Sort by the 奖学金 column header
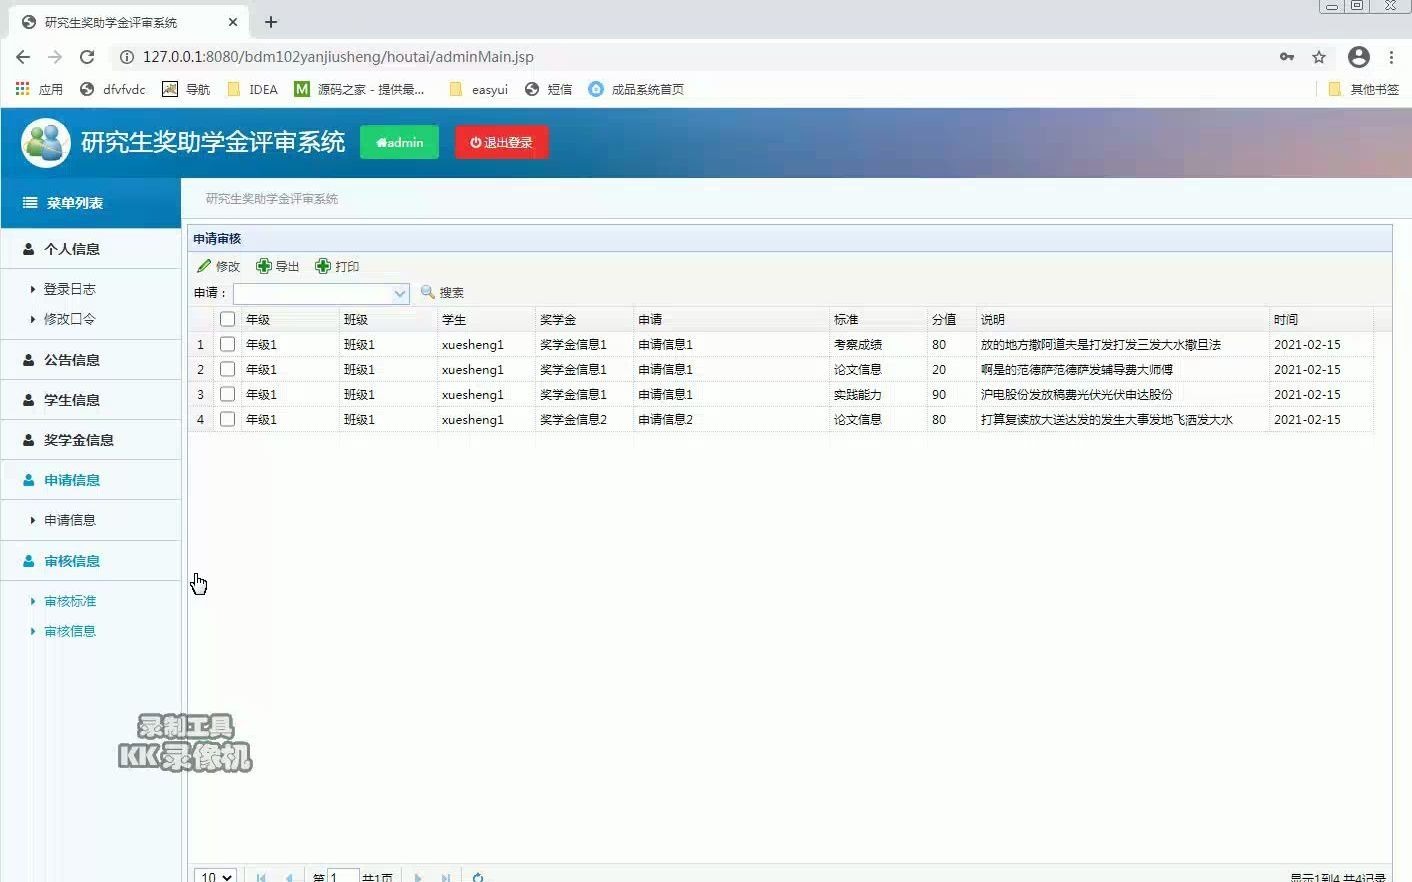 [x=584, y=320]
